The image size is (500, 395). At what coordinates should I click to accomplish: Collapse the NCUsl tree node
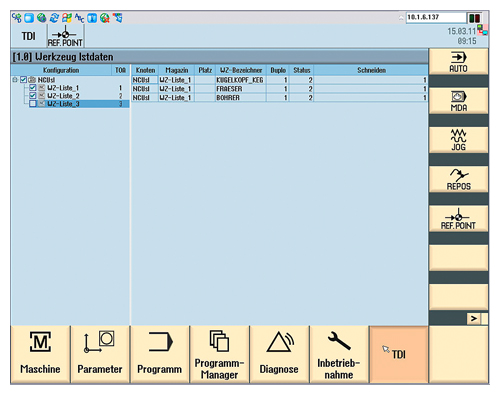[15, 80]
